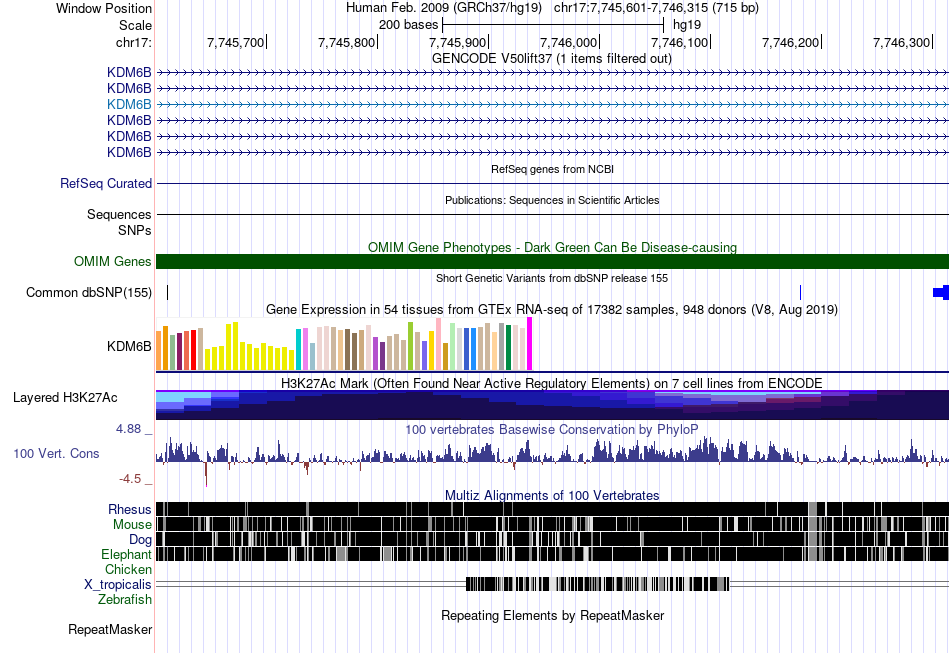Click the GENCODE V50lift37 track title
This screenshot has width=950, height=653.
(552, 59)
